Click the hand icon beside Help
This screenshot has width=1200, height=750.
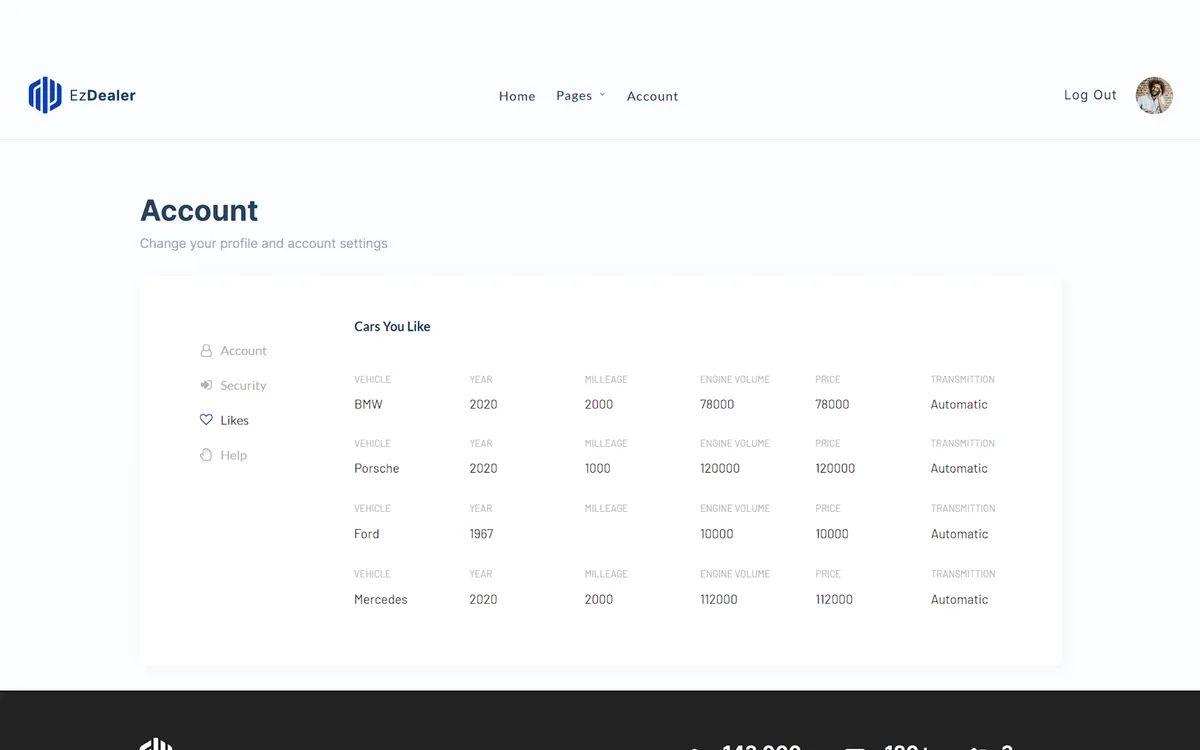(x=206, y=455)
